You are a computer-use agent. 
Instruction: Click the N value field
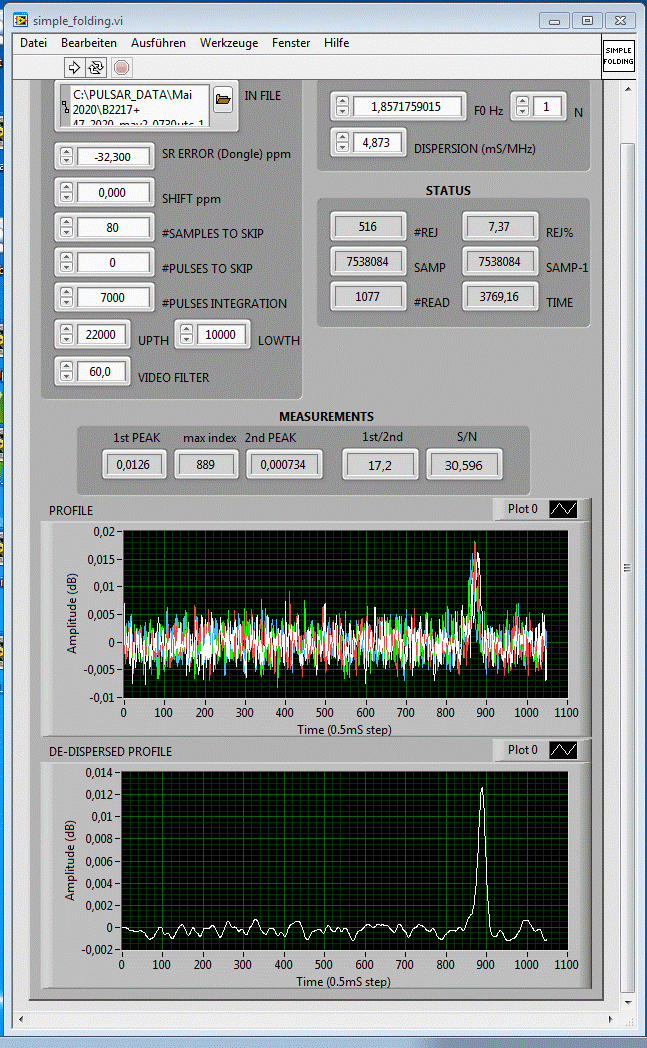547,106
